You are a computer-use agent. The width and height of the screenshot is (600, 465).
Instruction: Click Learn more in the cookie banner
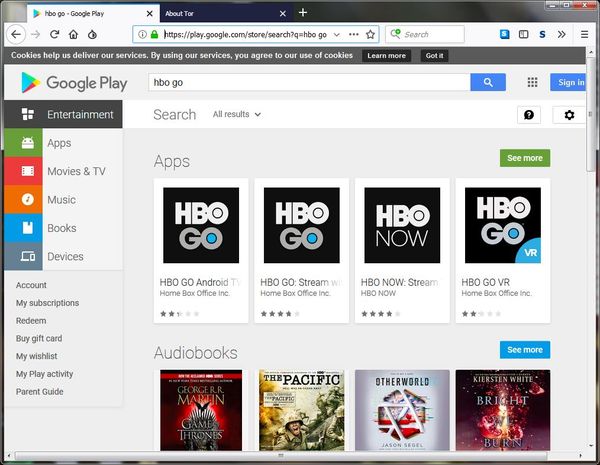[386, 55]
